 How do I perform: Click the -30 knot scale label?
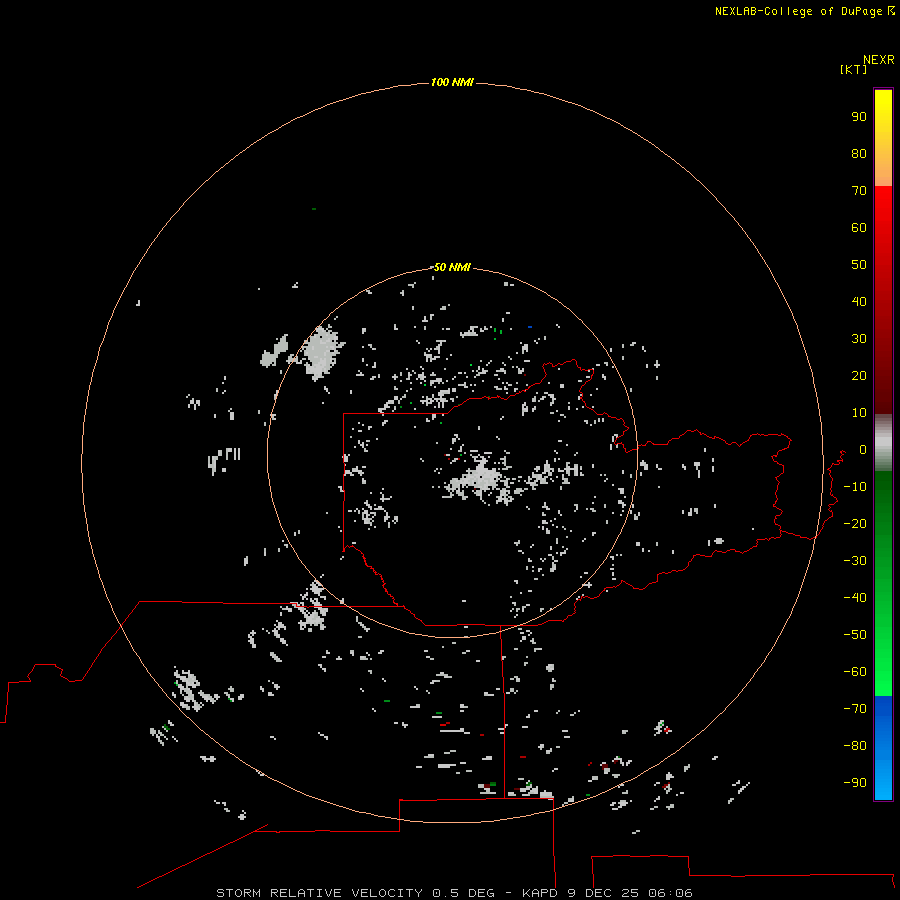[x=855, y=561]
